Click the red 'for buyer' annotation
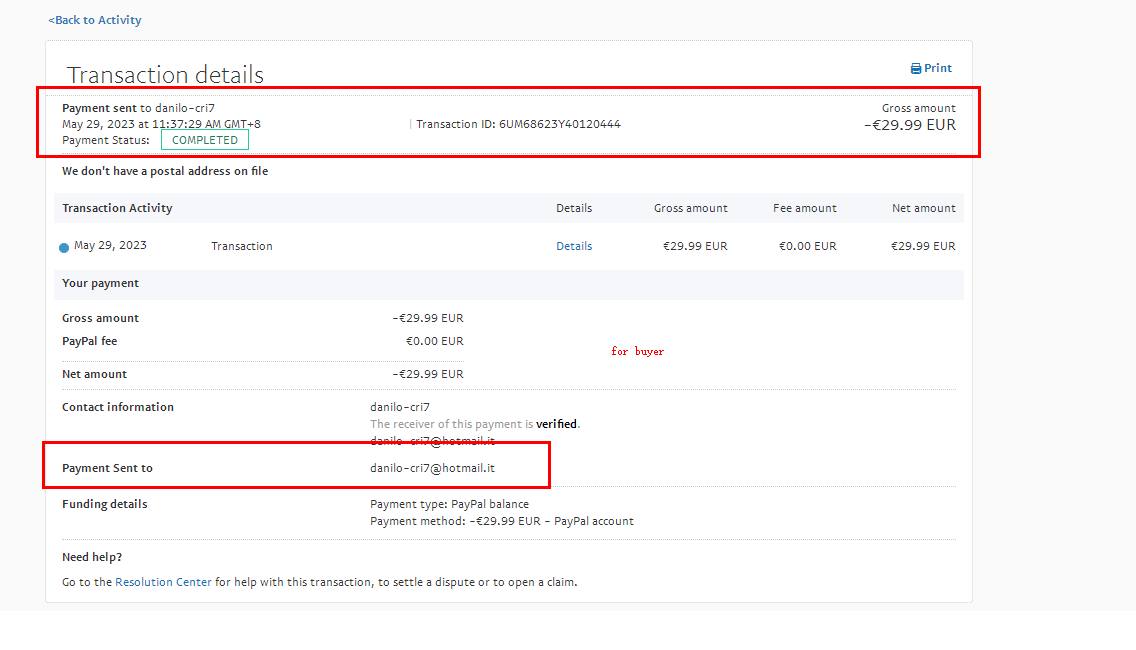 [x=637, y=351]
